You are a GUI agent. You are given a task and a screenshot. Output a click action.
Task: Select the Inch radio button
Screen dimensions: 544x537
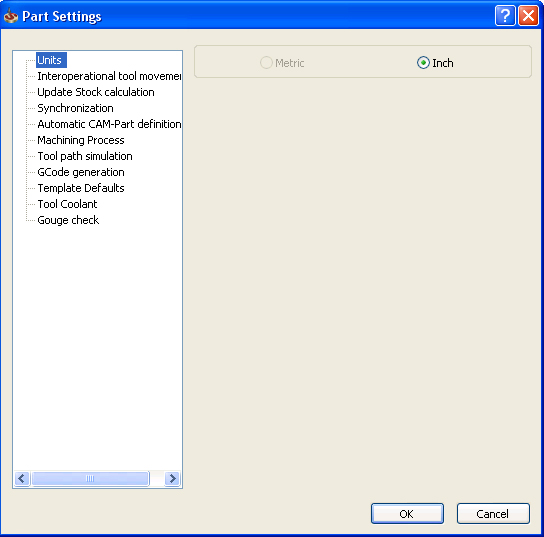pyautogui.click(x=423, y=63)
